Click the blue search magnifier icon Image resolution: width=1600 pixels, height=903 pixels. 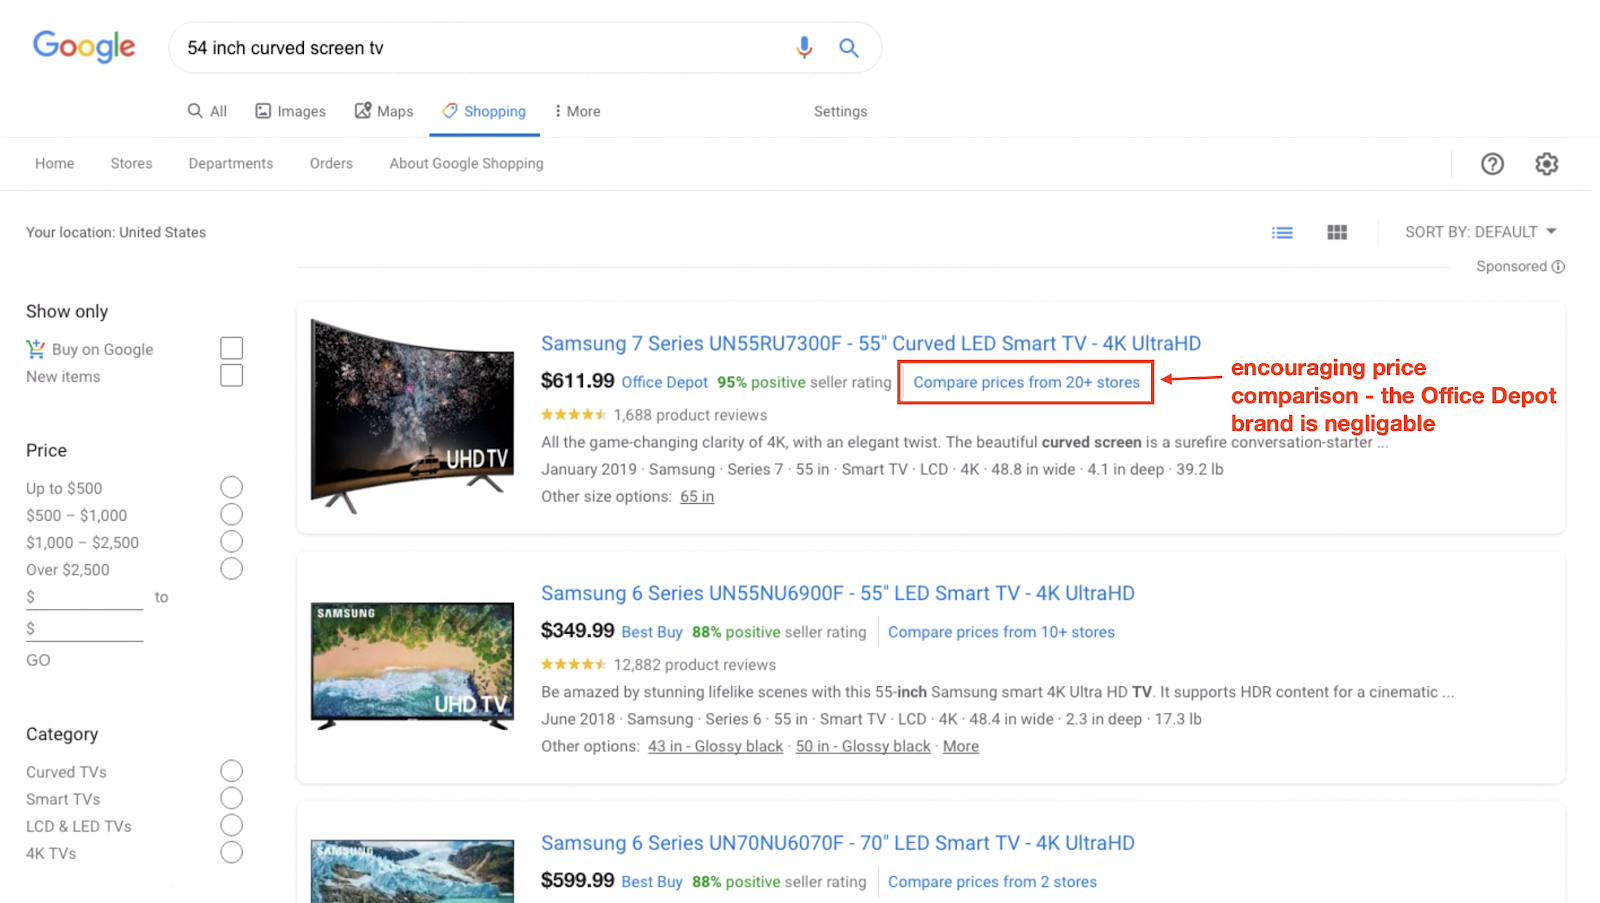click(849, 48)
